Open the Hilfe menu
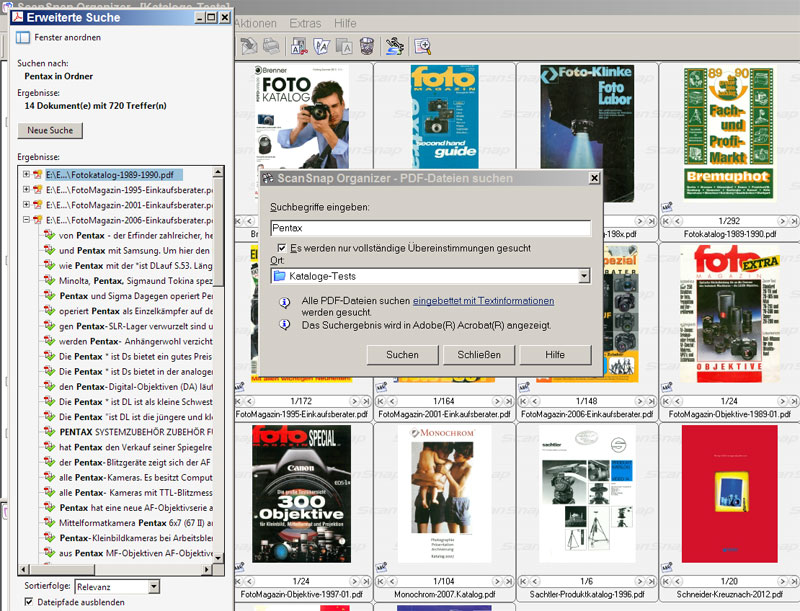 click(345, 23)
